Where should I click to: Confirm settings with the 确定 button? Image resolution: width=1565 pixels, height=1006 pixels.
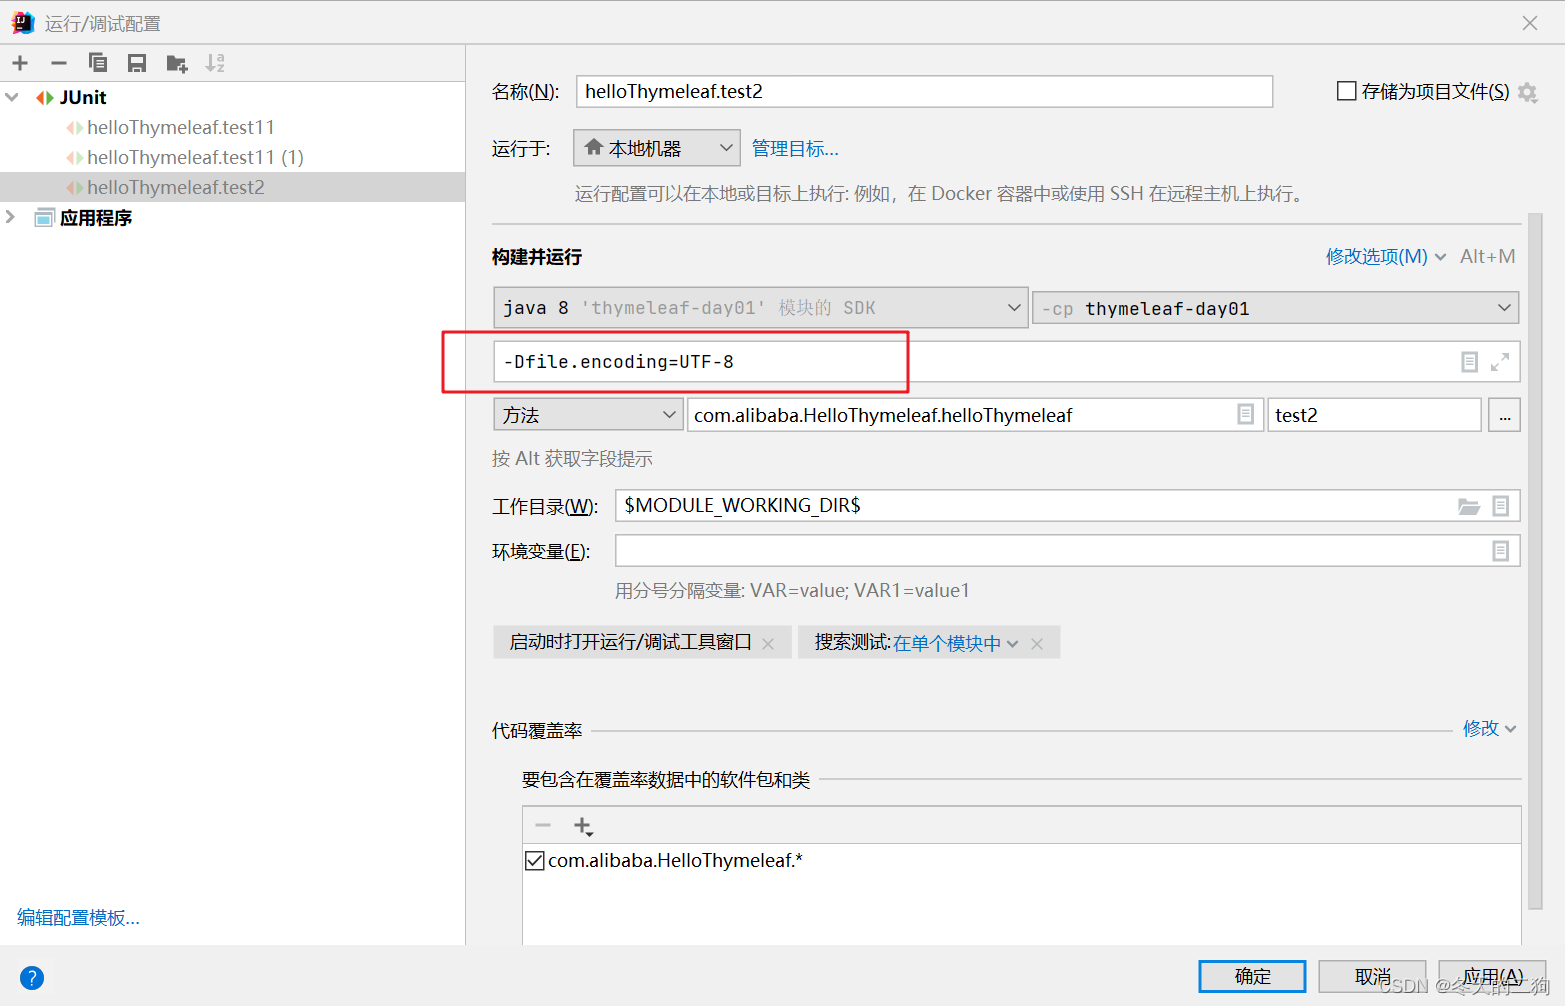(1251, 976)
